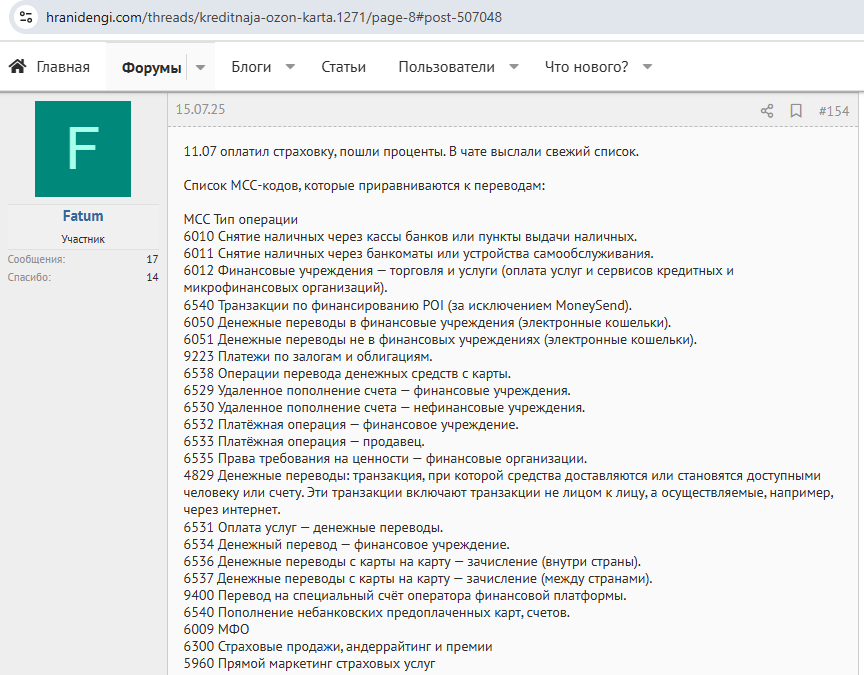Share post #154 using the share icon
The image size is (864, 675).
pos(767,111)
